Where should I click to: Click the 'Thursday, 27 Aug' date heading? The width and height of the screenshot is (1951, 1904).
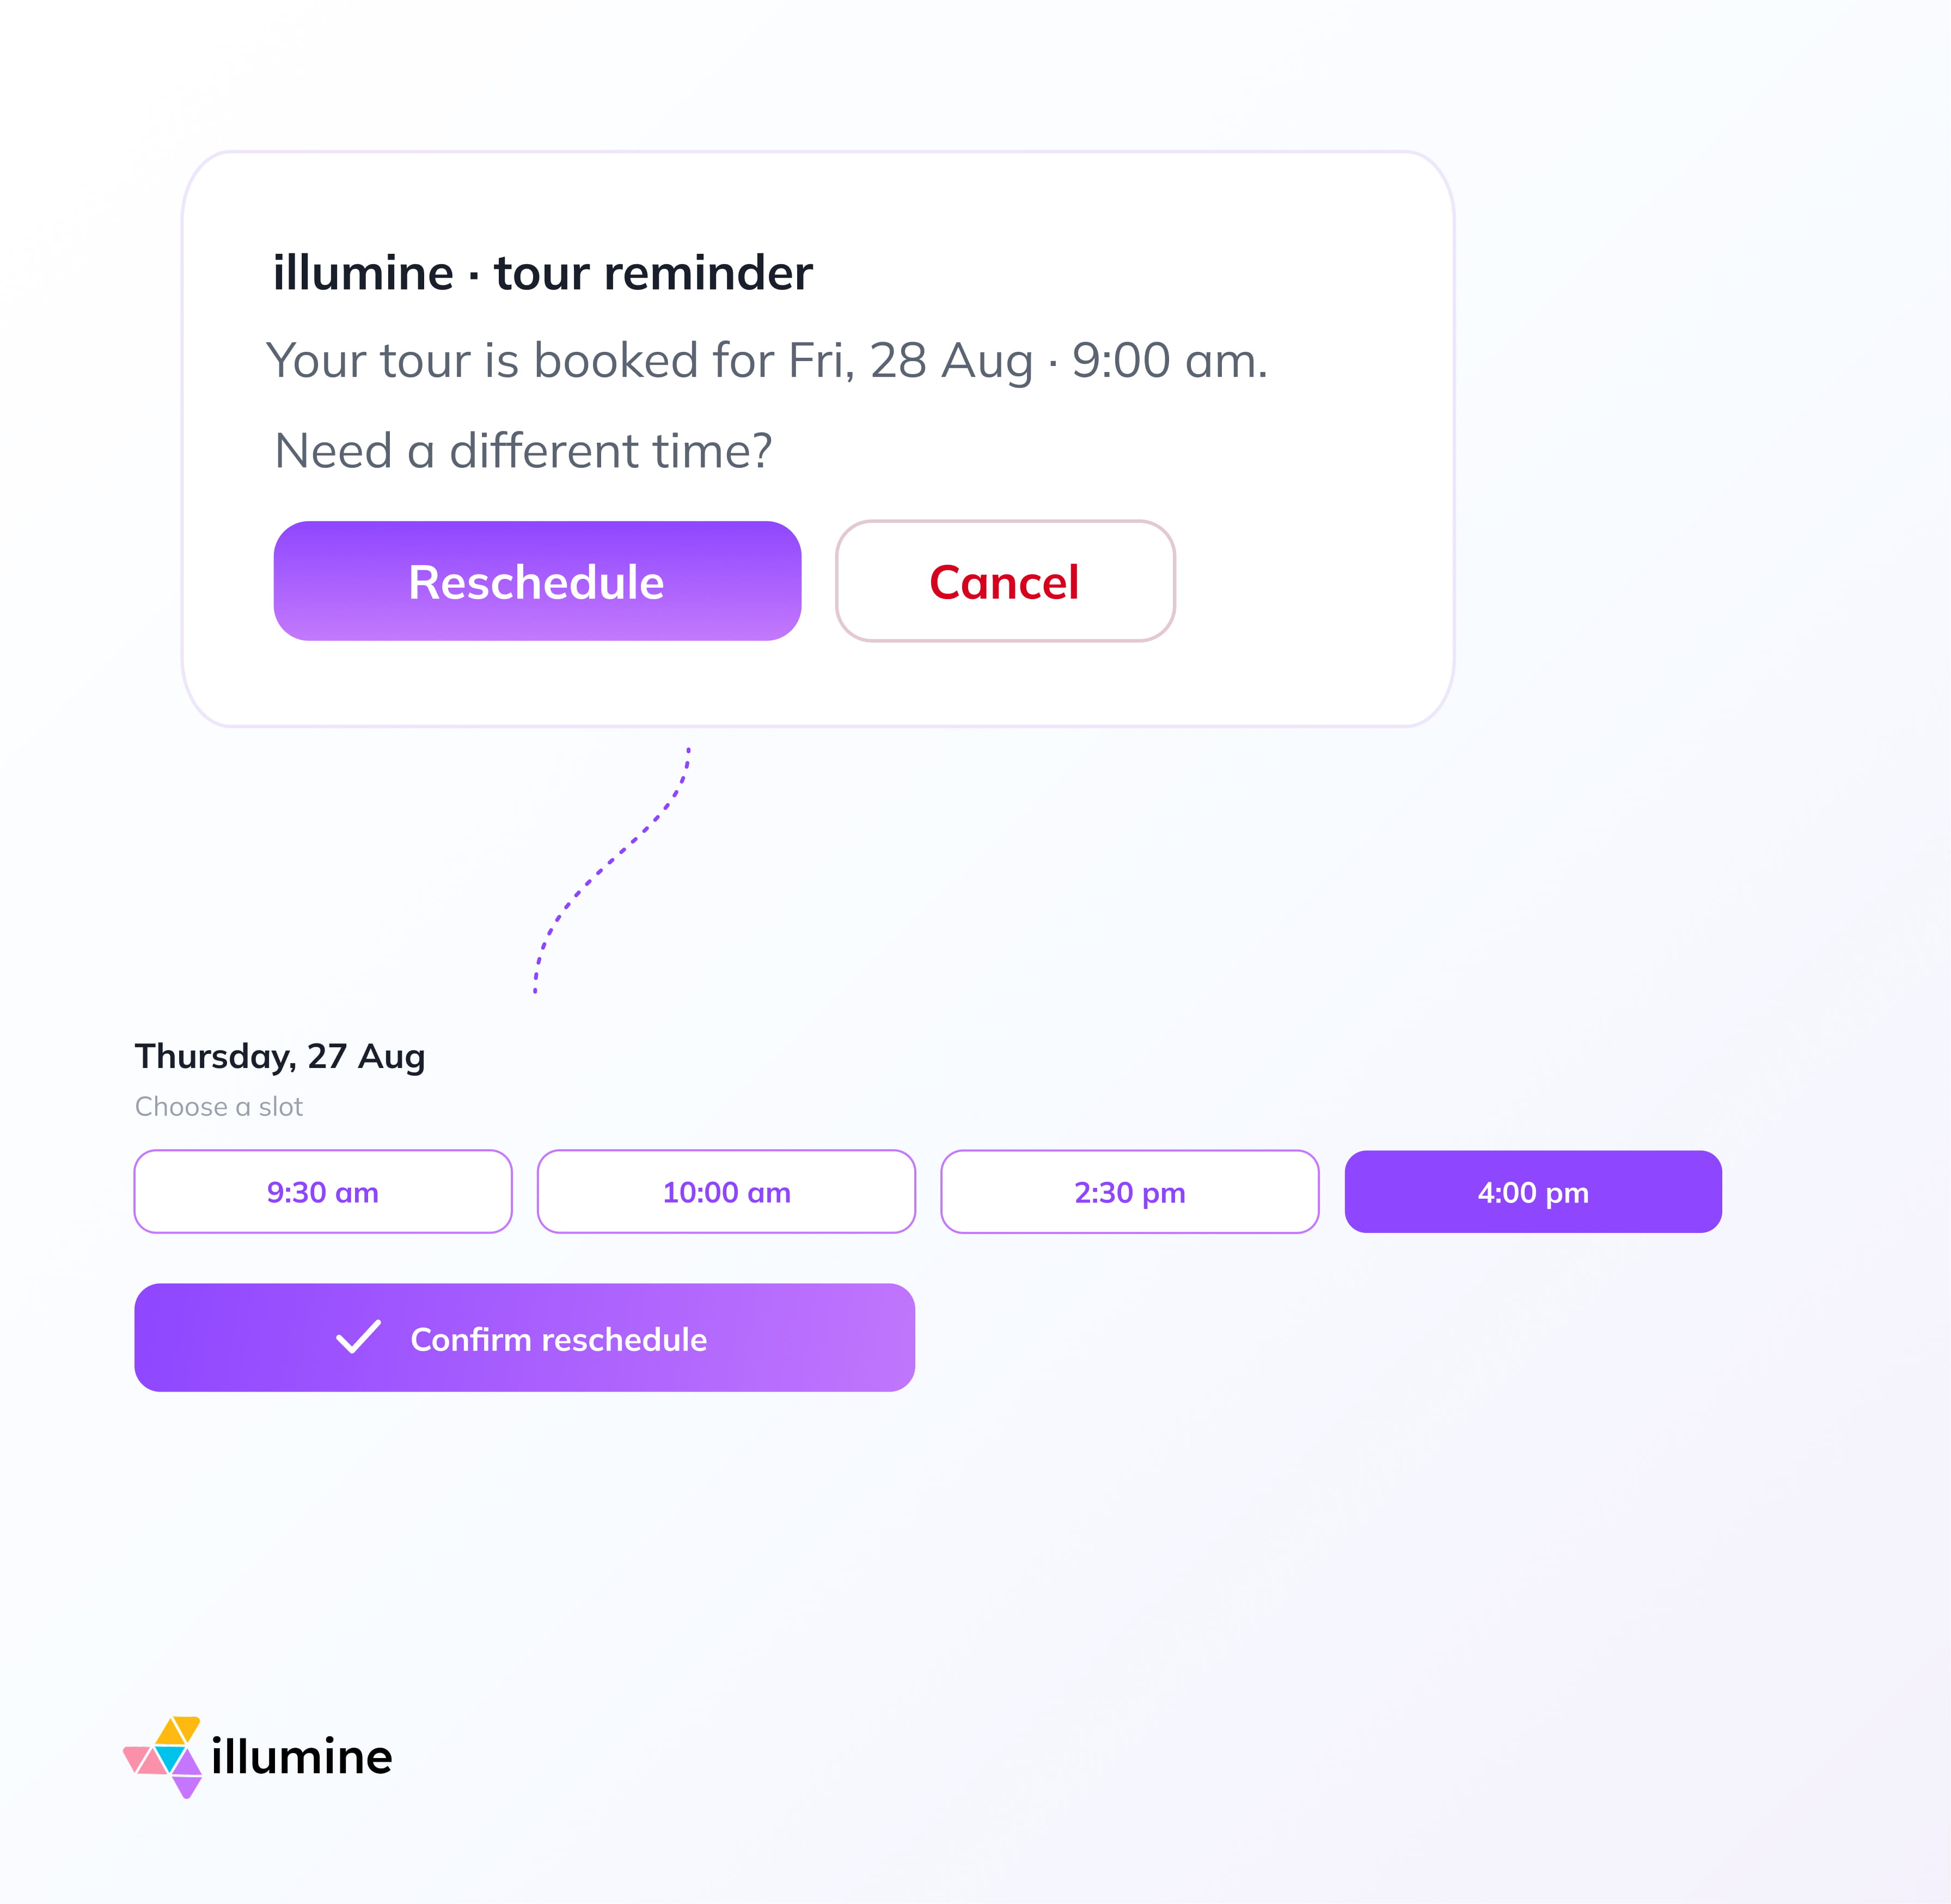click(280, 1057)
